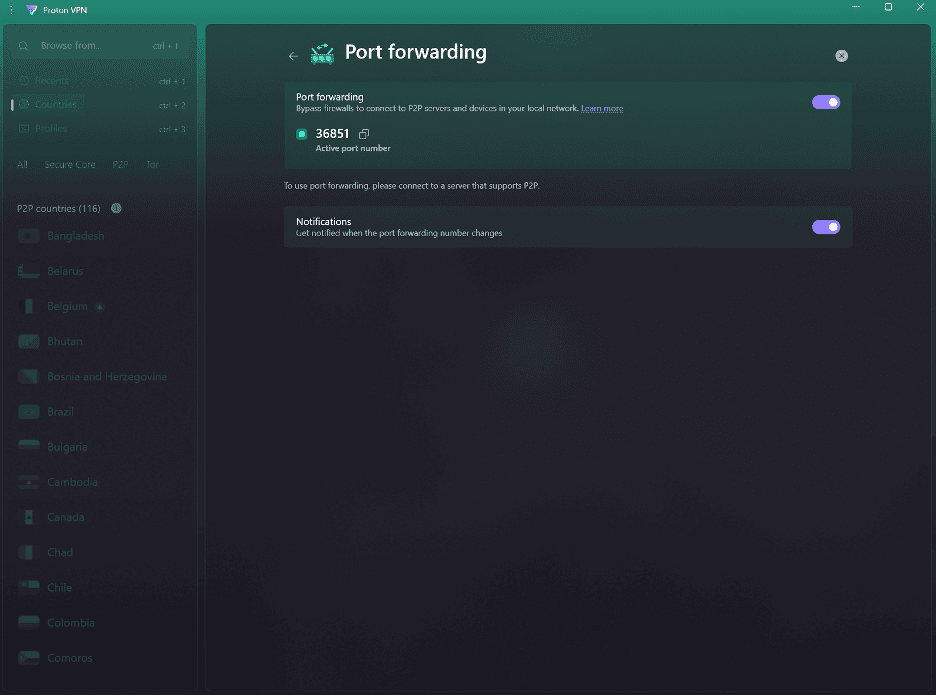936x696 pixels.
Task: Click the Countries globe icon
Action: [x=24, y=104]
